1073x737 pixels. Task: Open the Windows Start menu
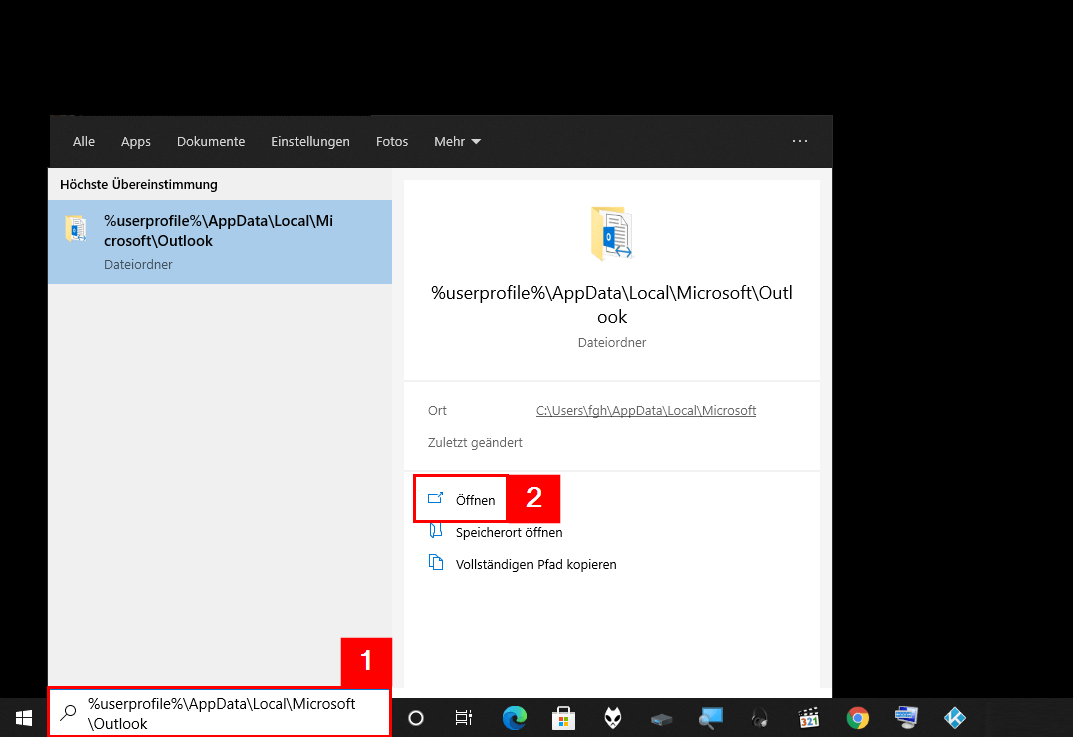pyautogui.click(x=24, y=718)
